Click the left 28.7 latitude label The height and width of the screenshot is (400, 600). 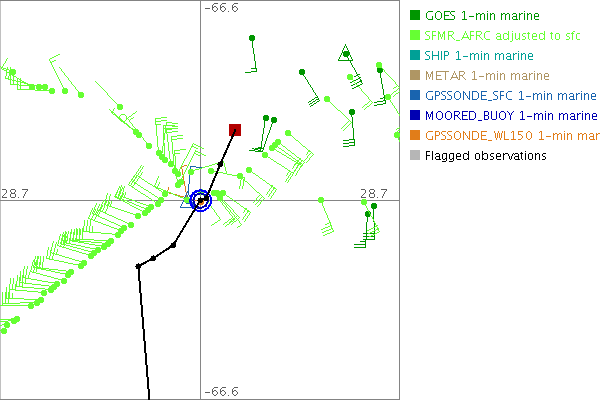pyautogui.click(x=16, y=192)
